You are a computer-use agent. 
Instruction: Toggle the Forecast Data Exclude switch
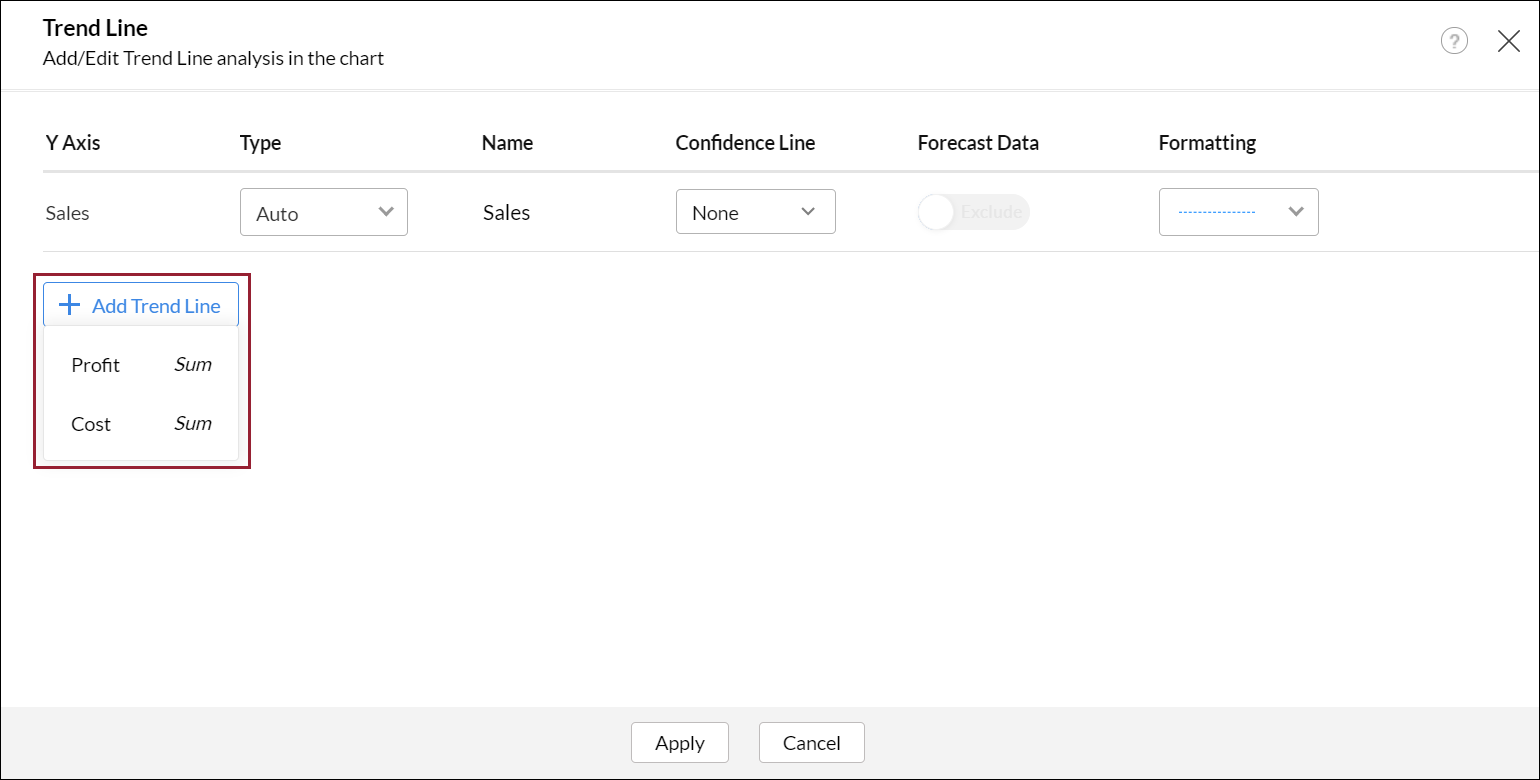coord(973,212)
